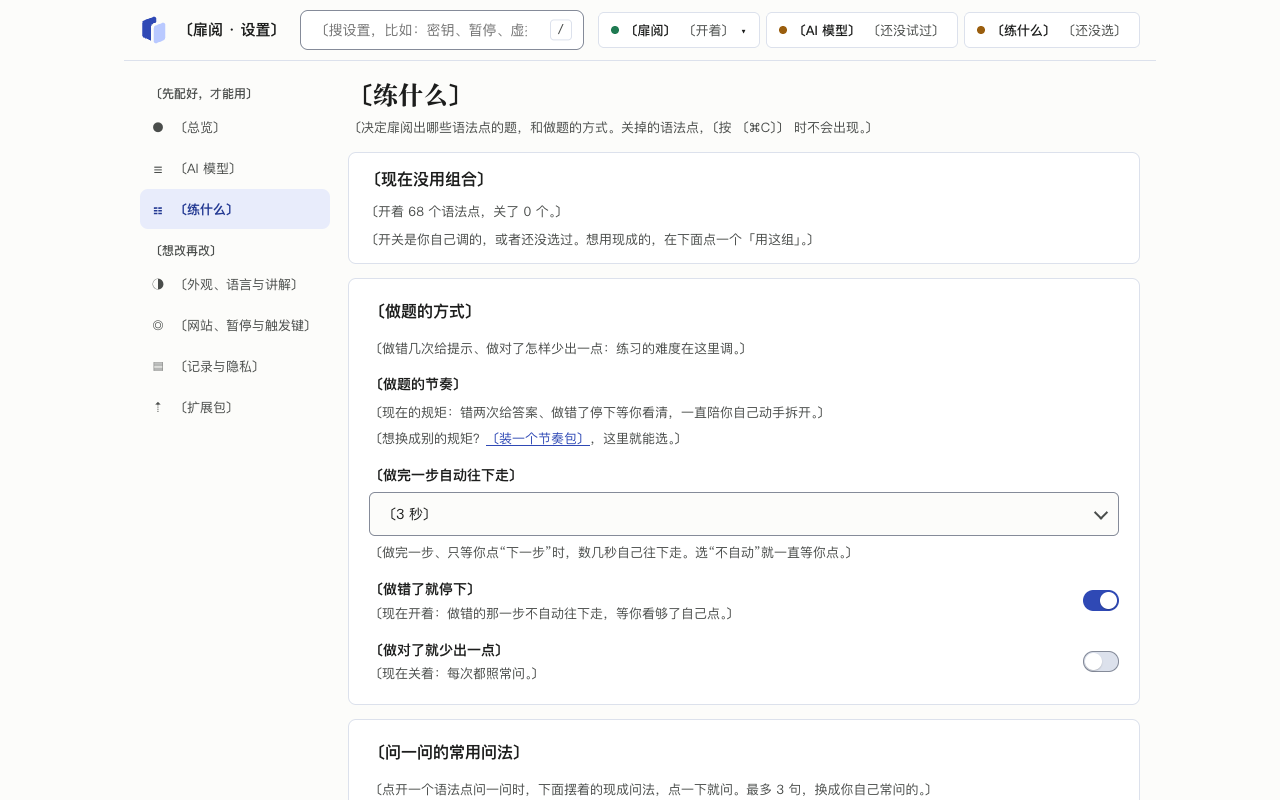The image size is (1280, 800).
Task: Click the 问一问的常用问法 heading
Action: point(448,752)
